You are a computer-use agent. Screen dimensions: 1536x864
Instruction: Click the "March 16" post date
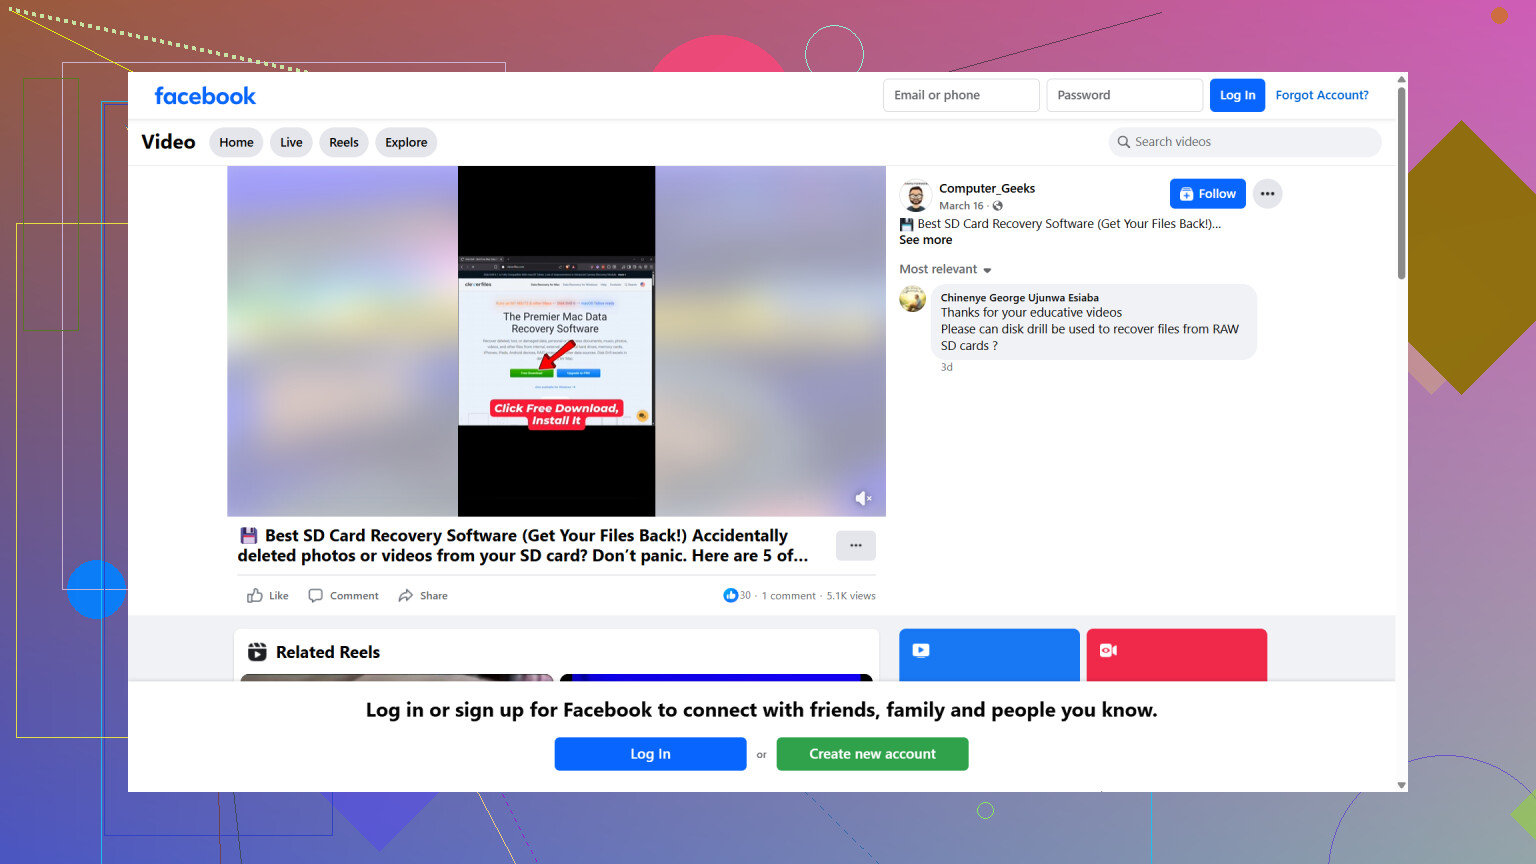click(x=961, y=206)
